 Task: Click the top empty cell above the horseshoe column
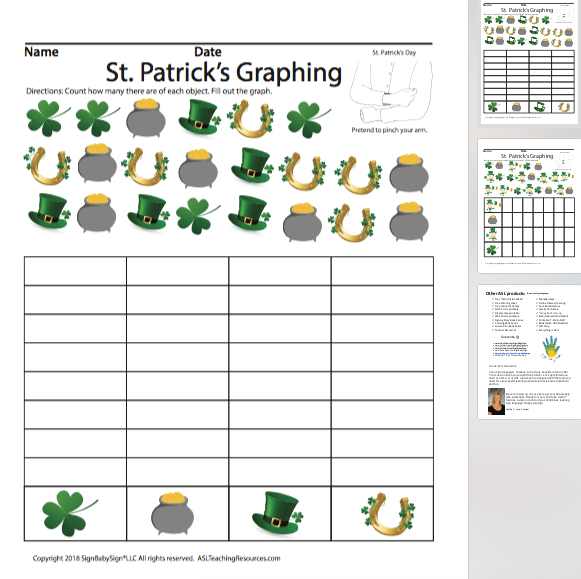[x=382, y=271]
